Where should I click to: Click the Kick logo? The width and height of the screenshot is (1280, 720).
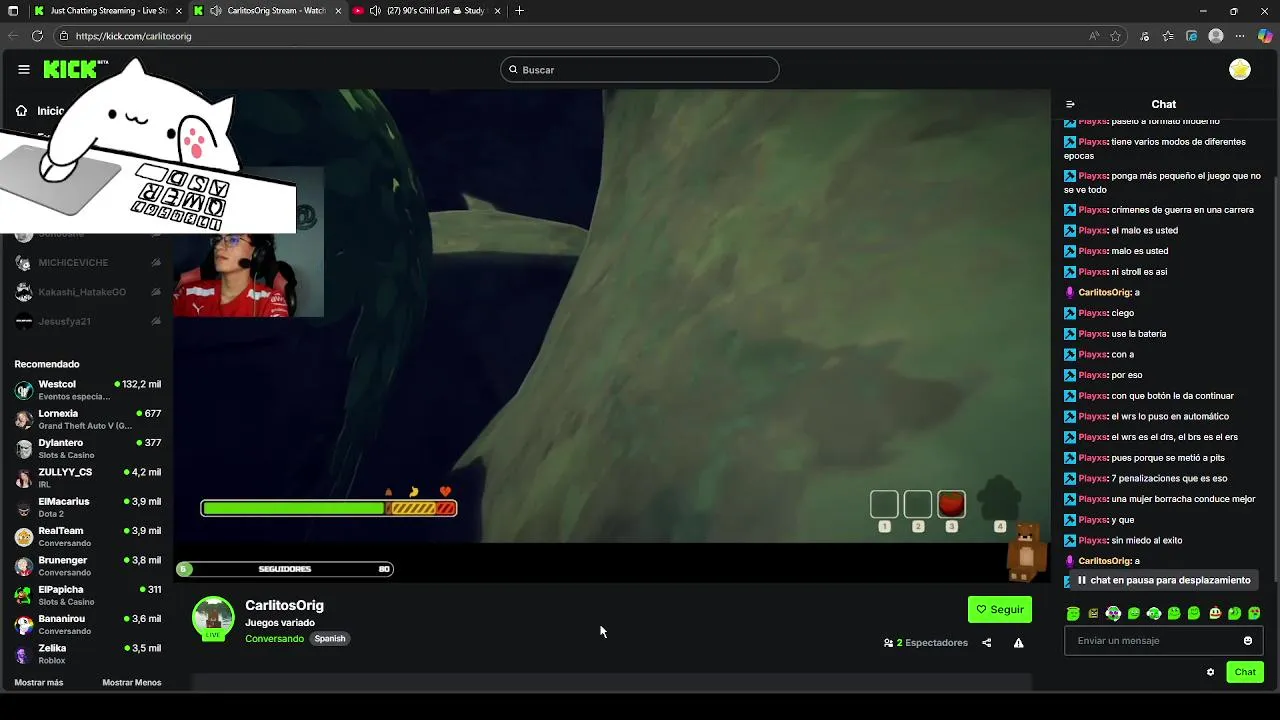click(75, 69)
